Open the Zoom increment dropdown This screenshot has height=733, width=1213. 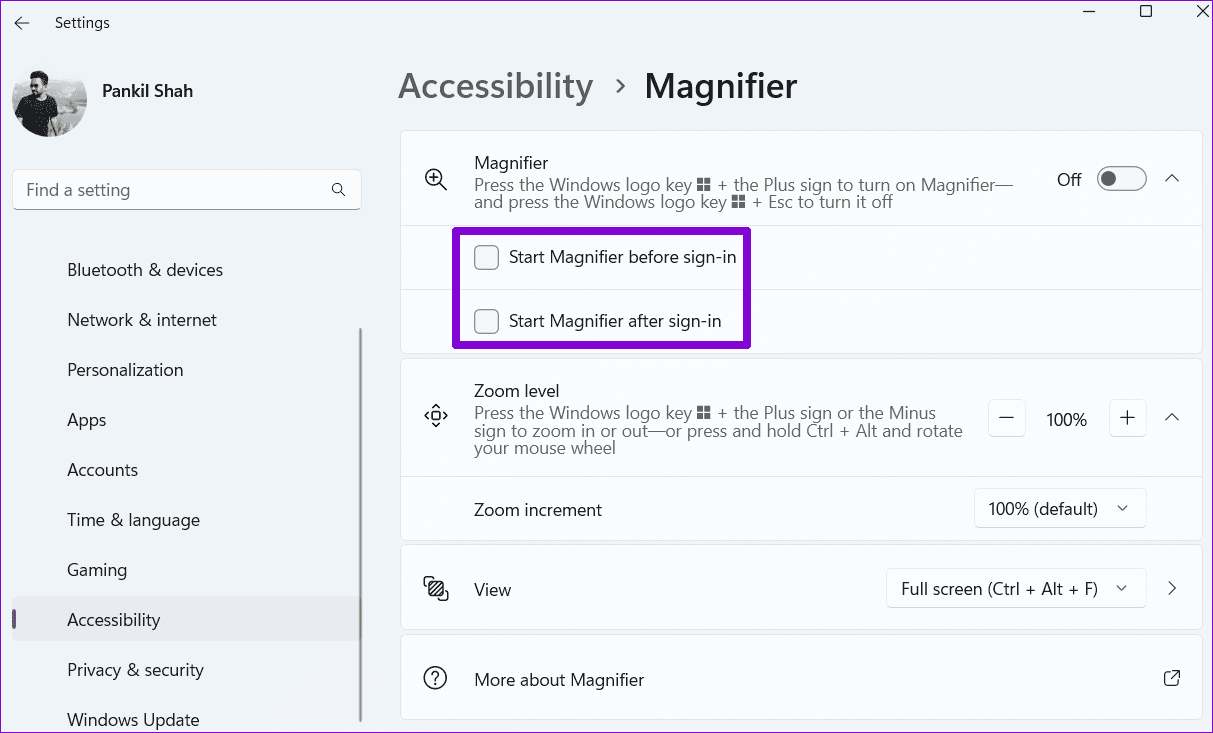1059,508
